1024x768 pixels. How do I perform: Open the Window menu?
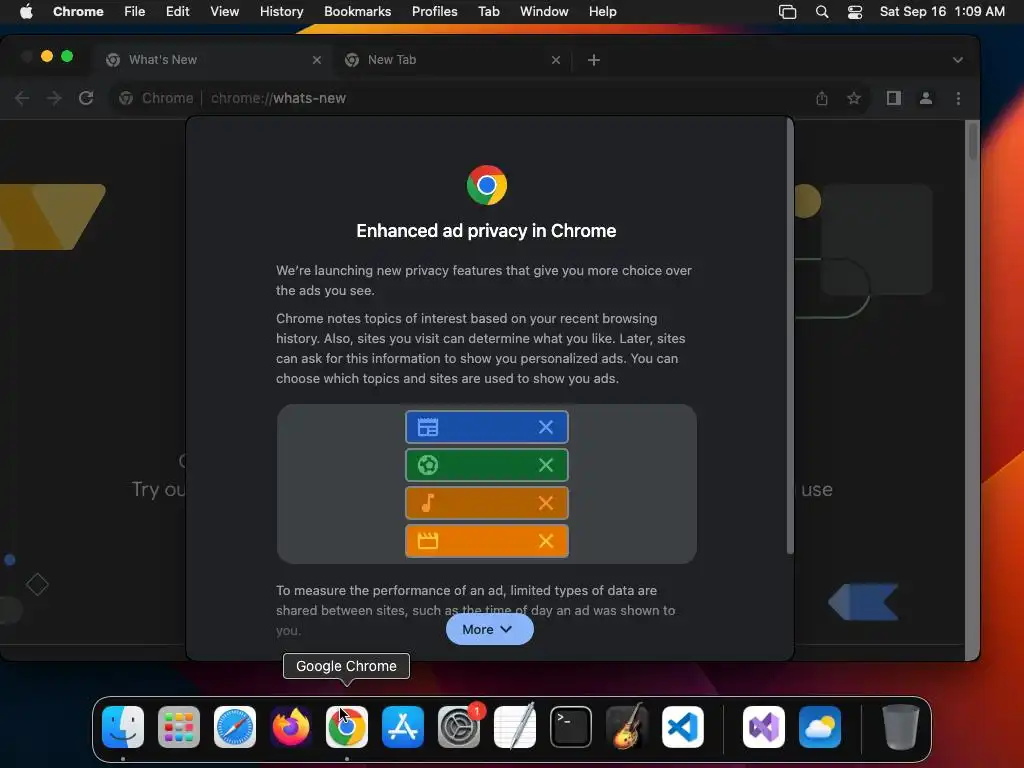[x=544, y=11]
